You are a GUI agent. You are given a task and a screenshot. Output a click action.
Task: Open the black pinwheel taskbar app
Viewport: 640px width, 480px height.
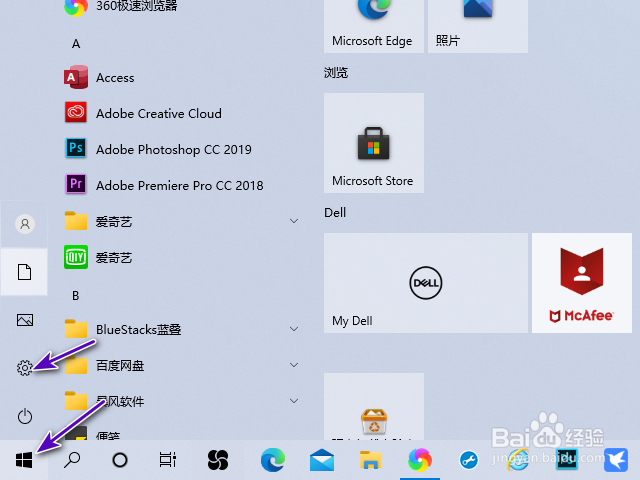(x=218, y=460)
